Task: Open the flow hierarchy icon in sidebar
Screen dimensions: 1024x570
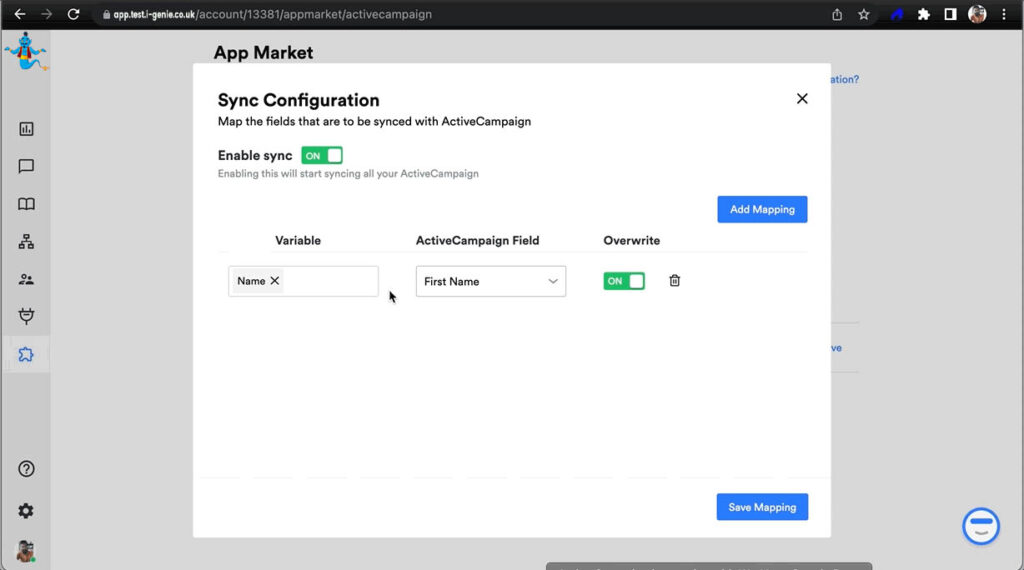Action: tap(26, 242)
